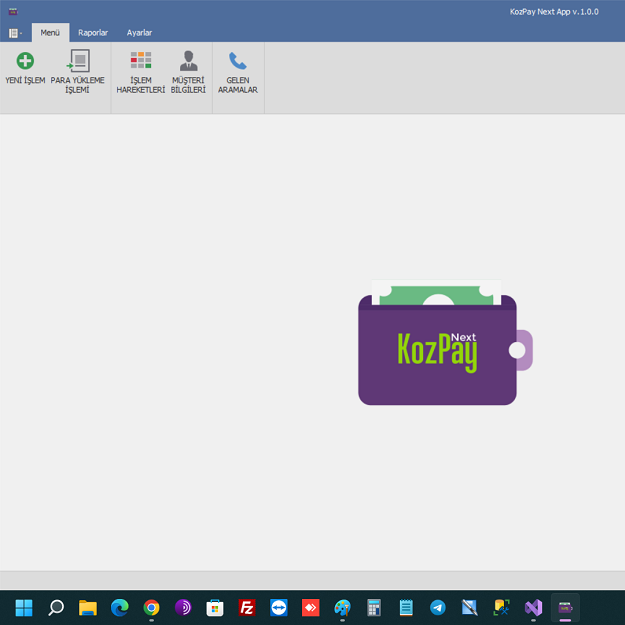
Task: Switch to Visual Studio in the taskbar
Action: point(533,607)
